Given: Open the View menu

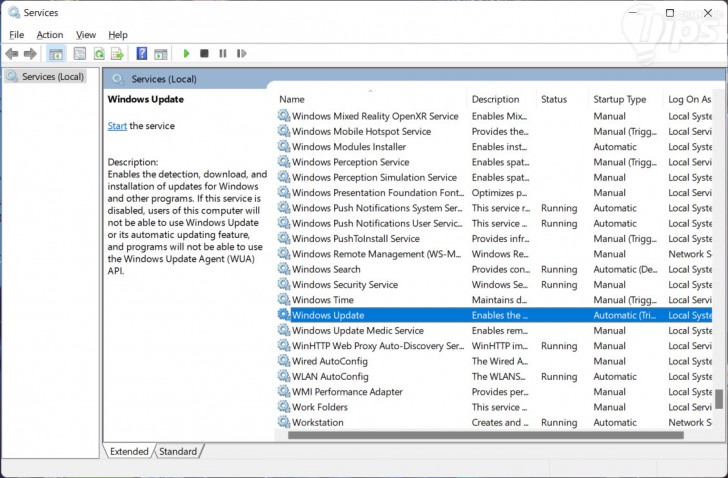Looking at the screenshot, I should point(86,35).
